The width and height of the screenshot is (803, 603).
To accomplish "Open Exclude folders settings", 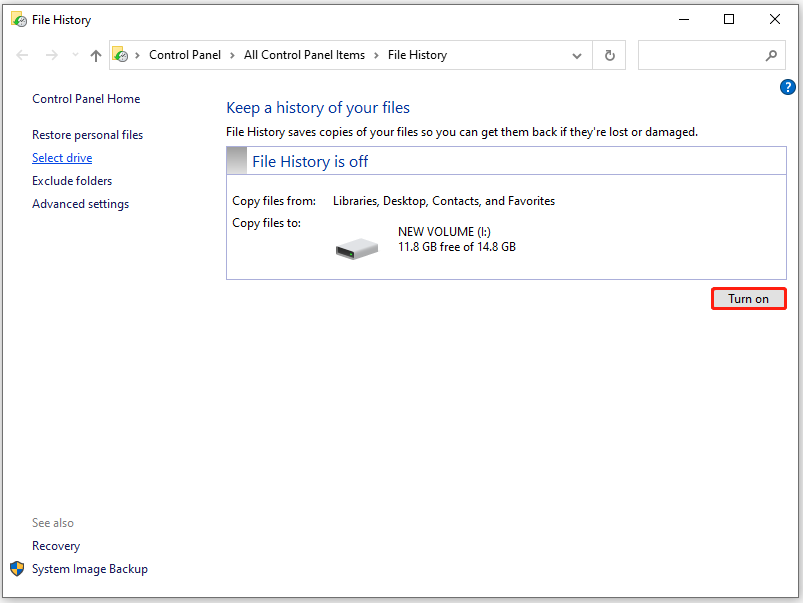I will [72, 181].
